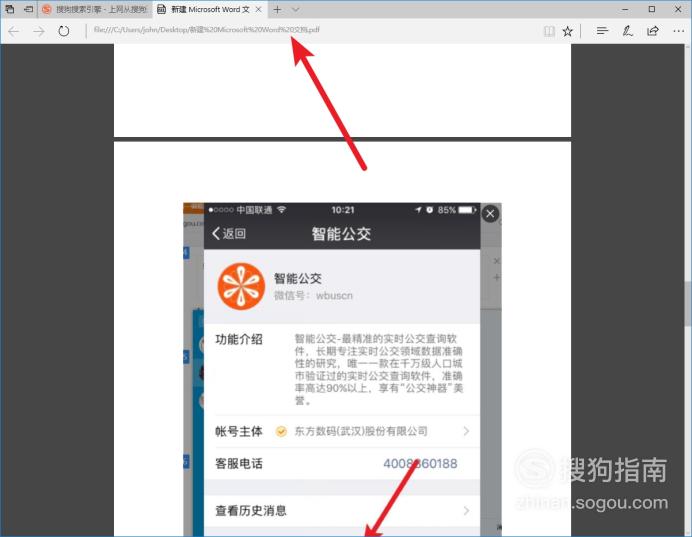The width and height of the screenshot is (692, 537).
Task: Click 东方数码(武汉)股份有限公司 text
Action: [361, 431]
